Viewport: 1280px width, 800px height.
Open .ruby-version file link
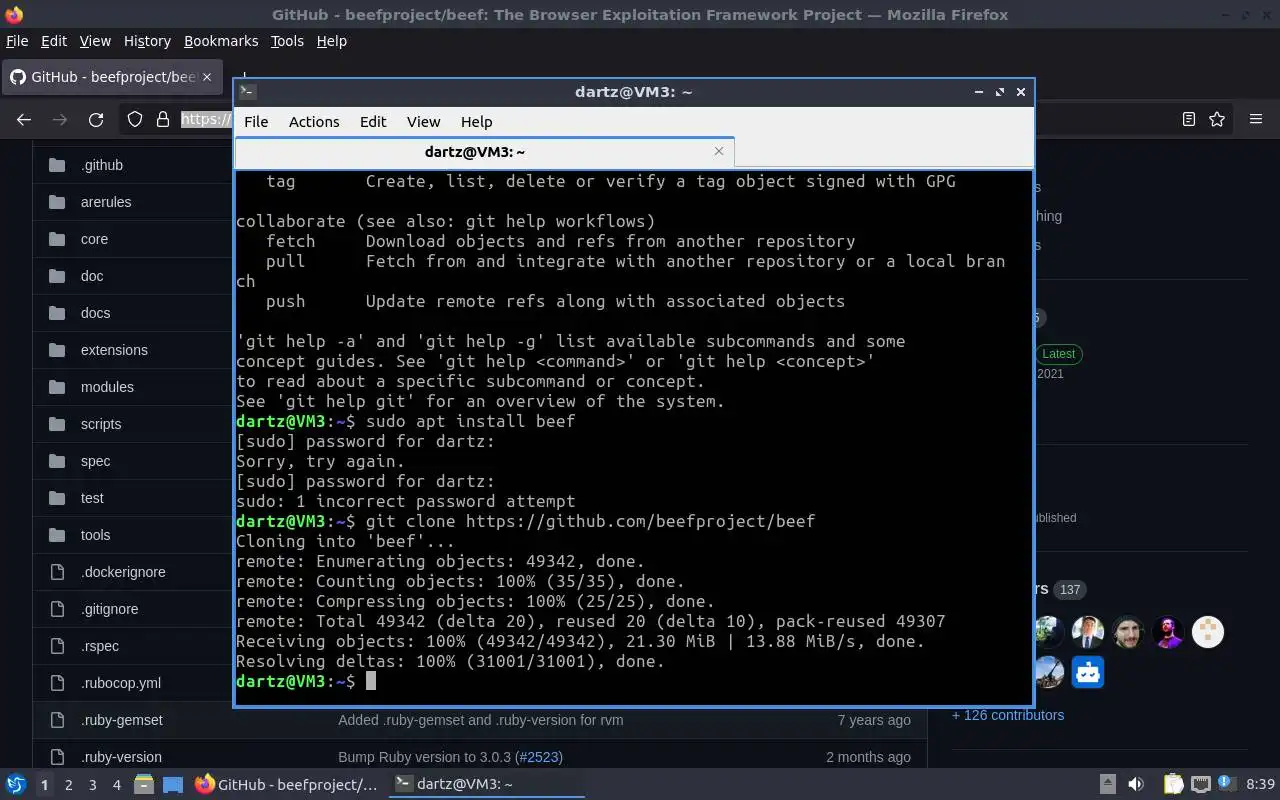pyautogui.click(x=121, y=757)
